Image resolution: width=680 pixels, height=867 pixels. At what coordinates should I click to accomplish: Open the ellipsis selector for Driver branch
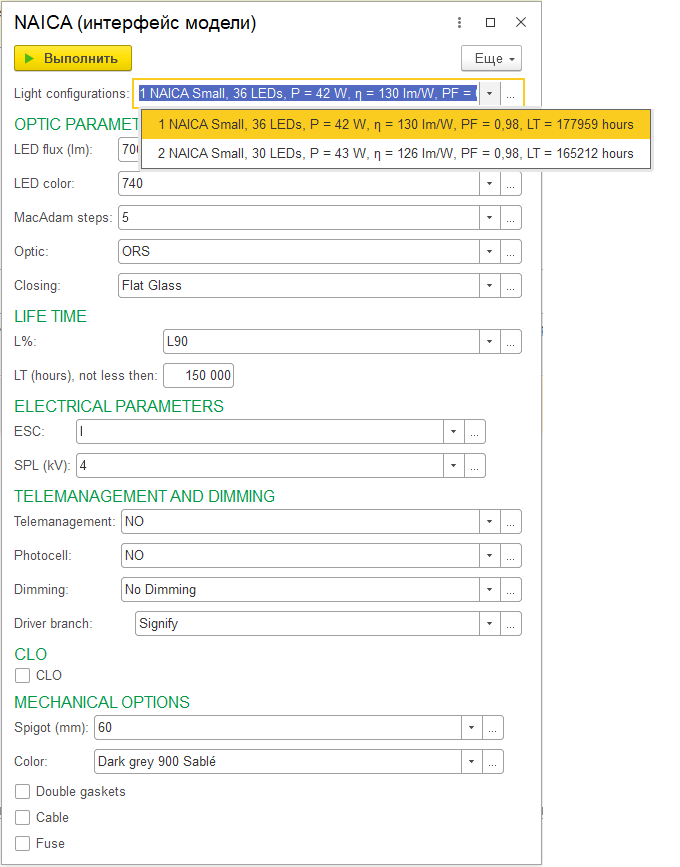pos(511,624)
